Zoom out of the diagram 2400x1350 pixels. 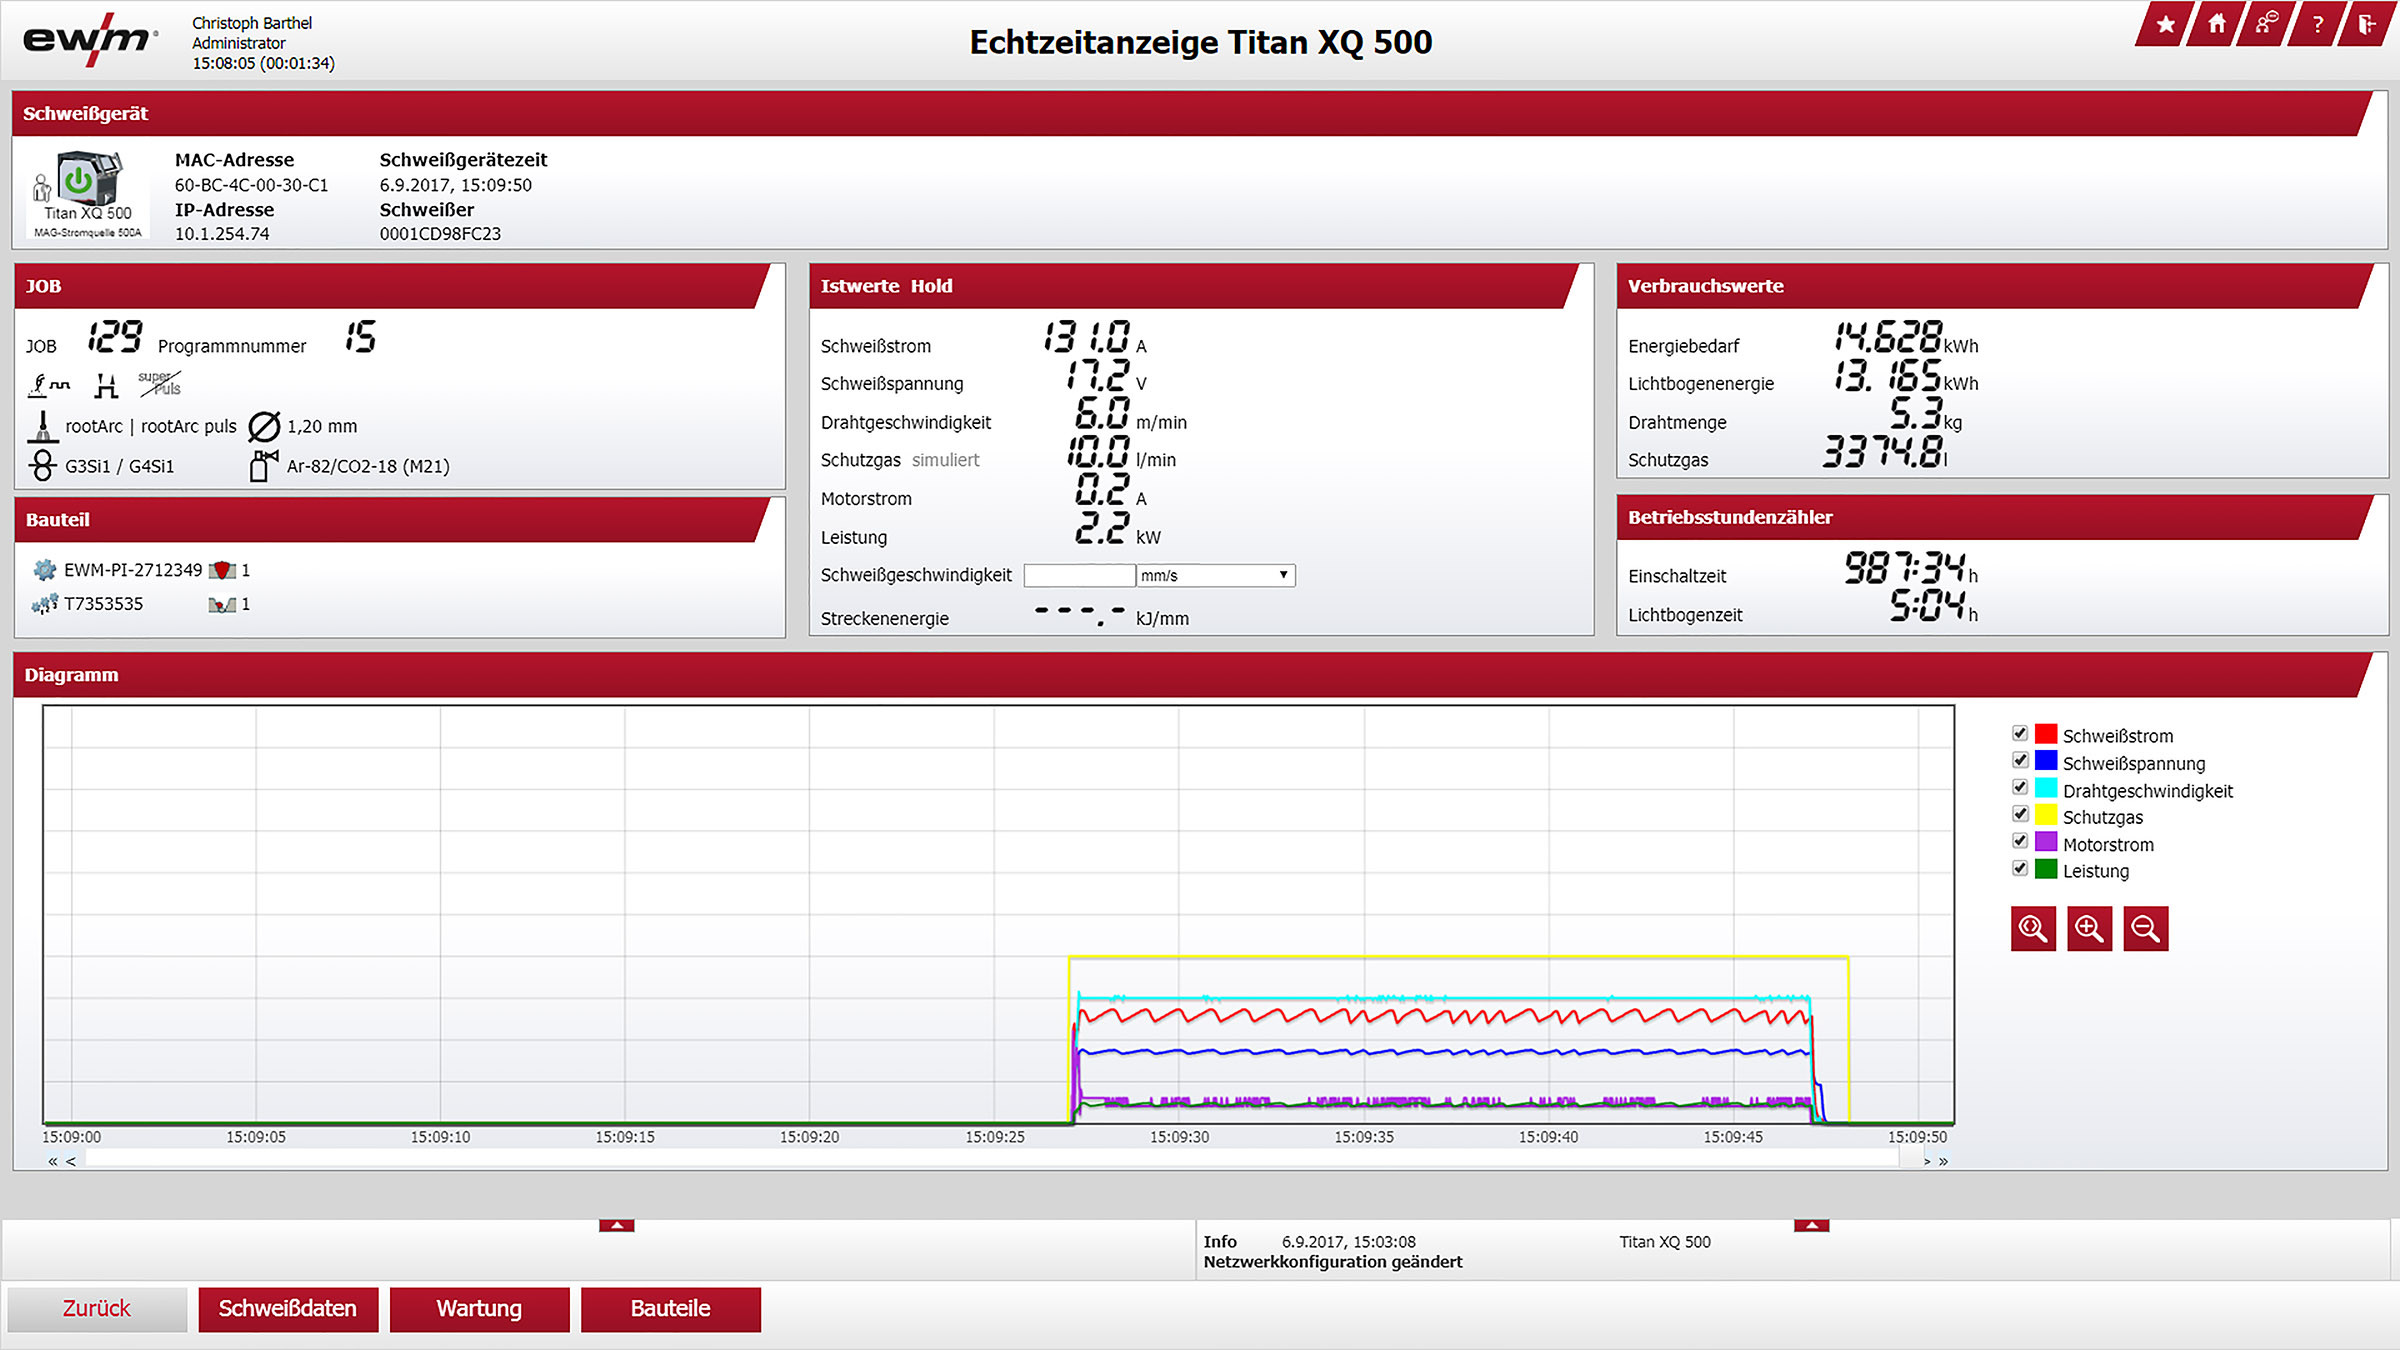click(x=2145, y=929)
